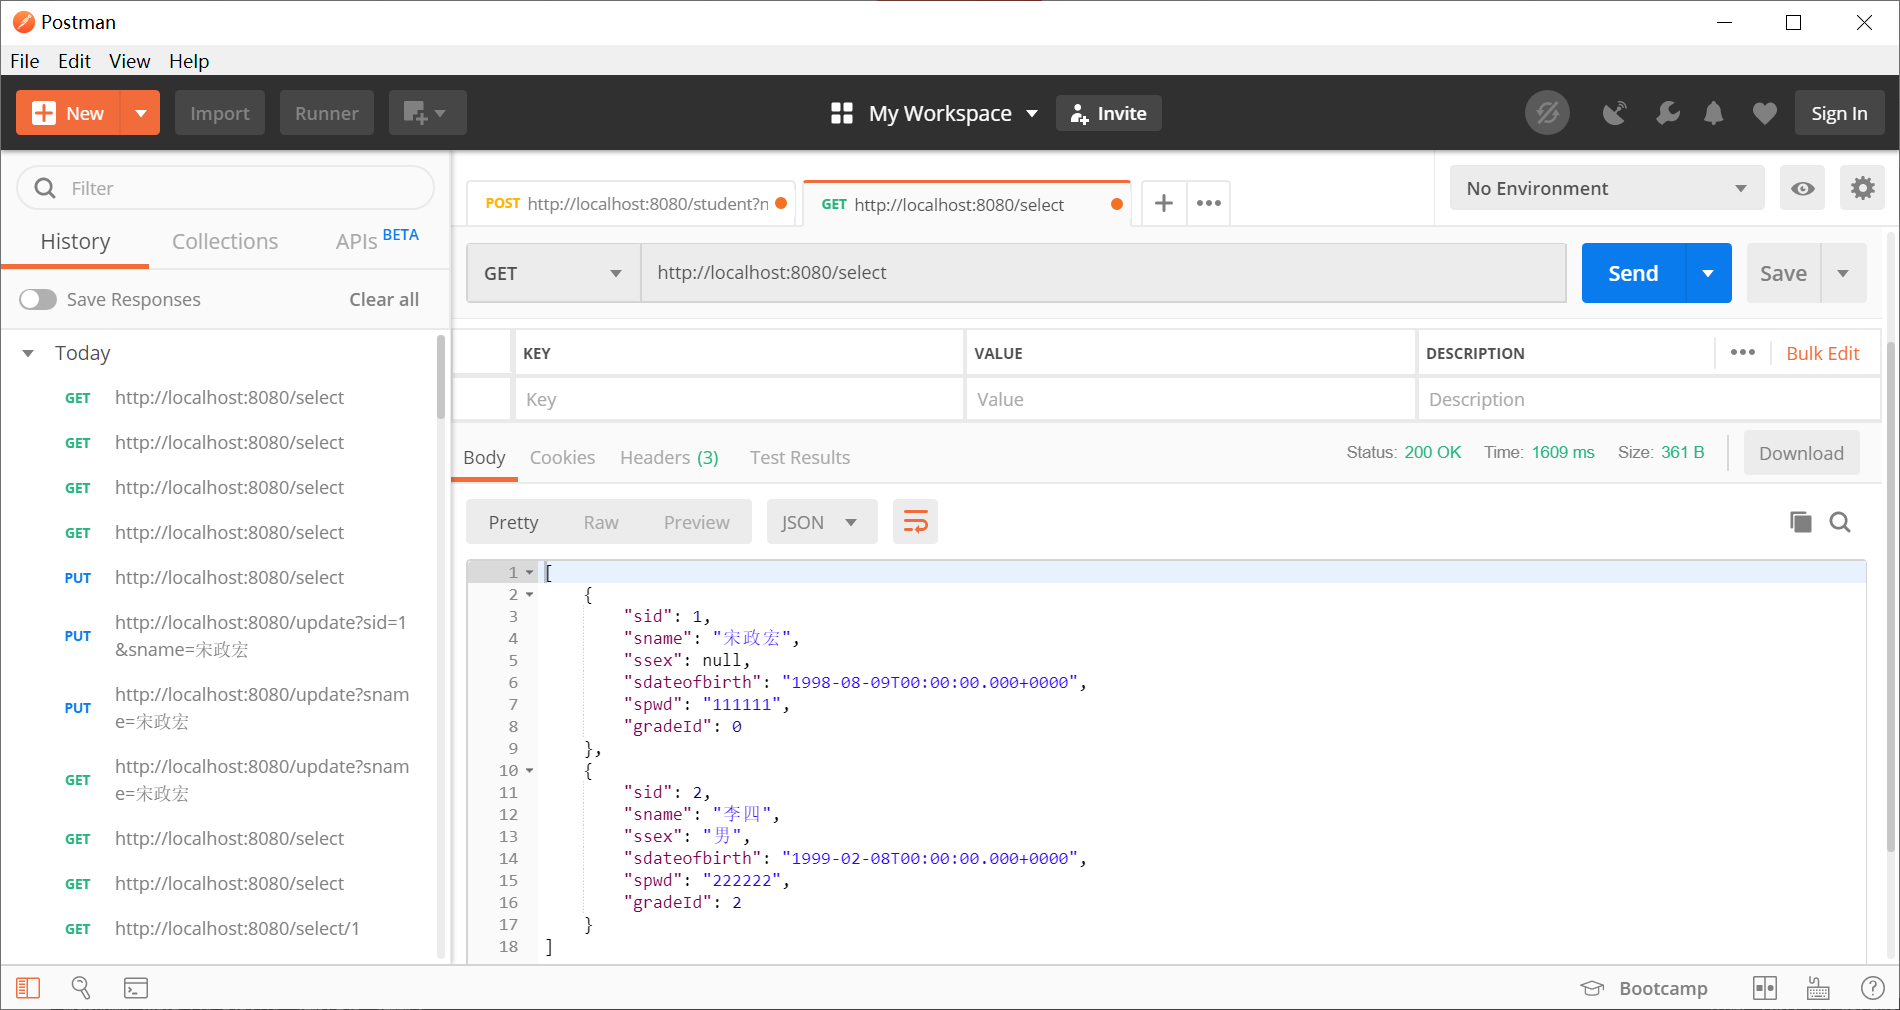Save the request
The height and width of the screenshot is (1010, 1900).
1783,273
